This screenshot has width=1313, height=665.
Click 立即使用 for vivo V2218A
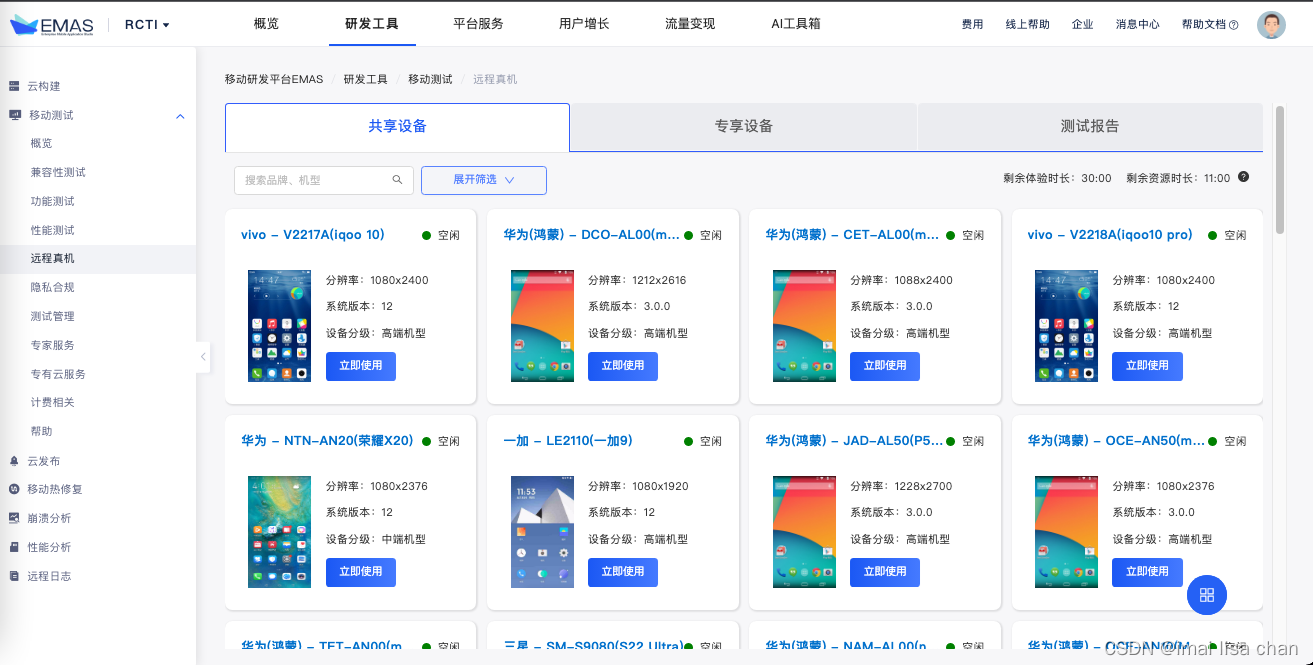(x=1147, y=366)
